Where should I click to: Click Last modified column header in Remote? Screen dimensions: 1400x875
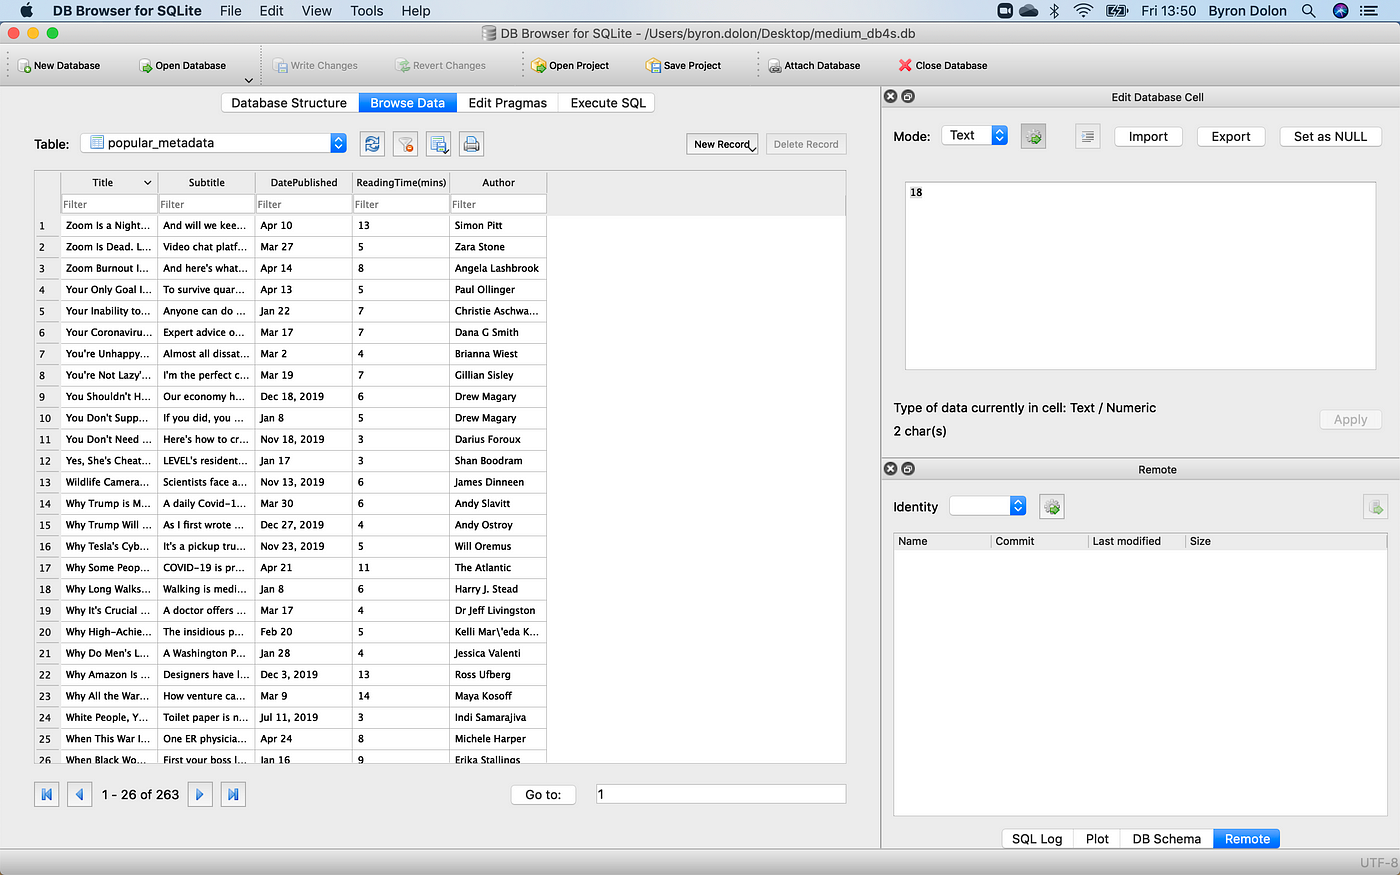pos(1137,541)
